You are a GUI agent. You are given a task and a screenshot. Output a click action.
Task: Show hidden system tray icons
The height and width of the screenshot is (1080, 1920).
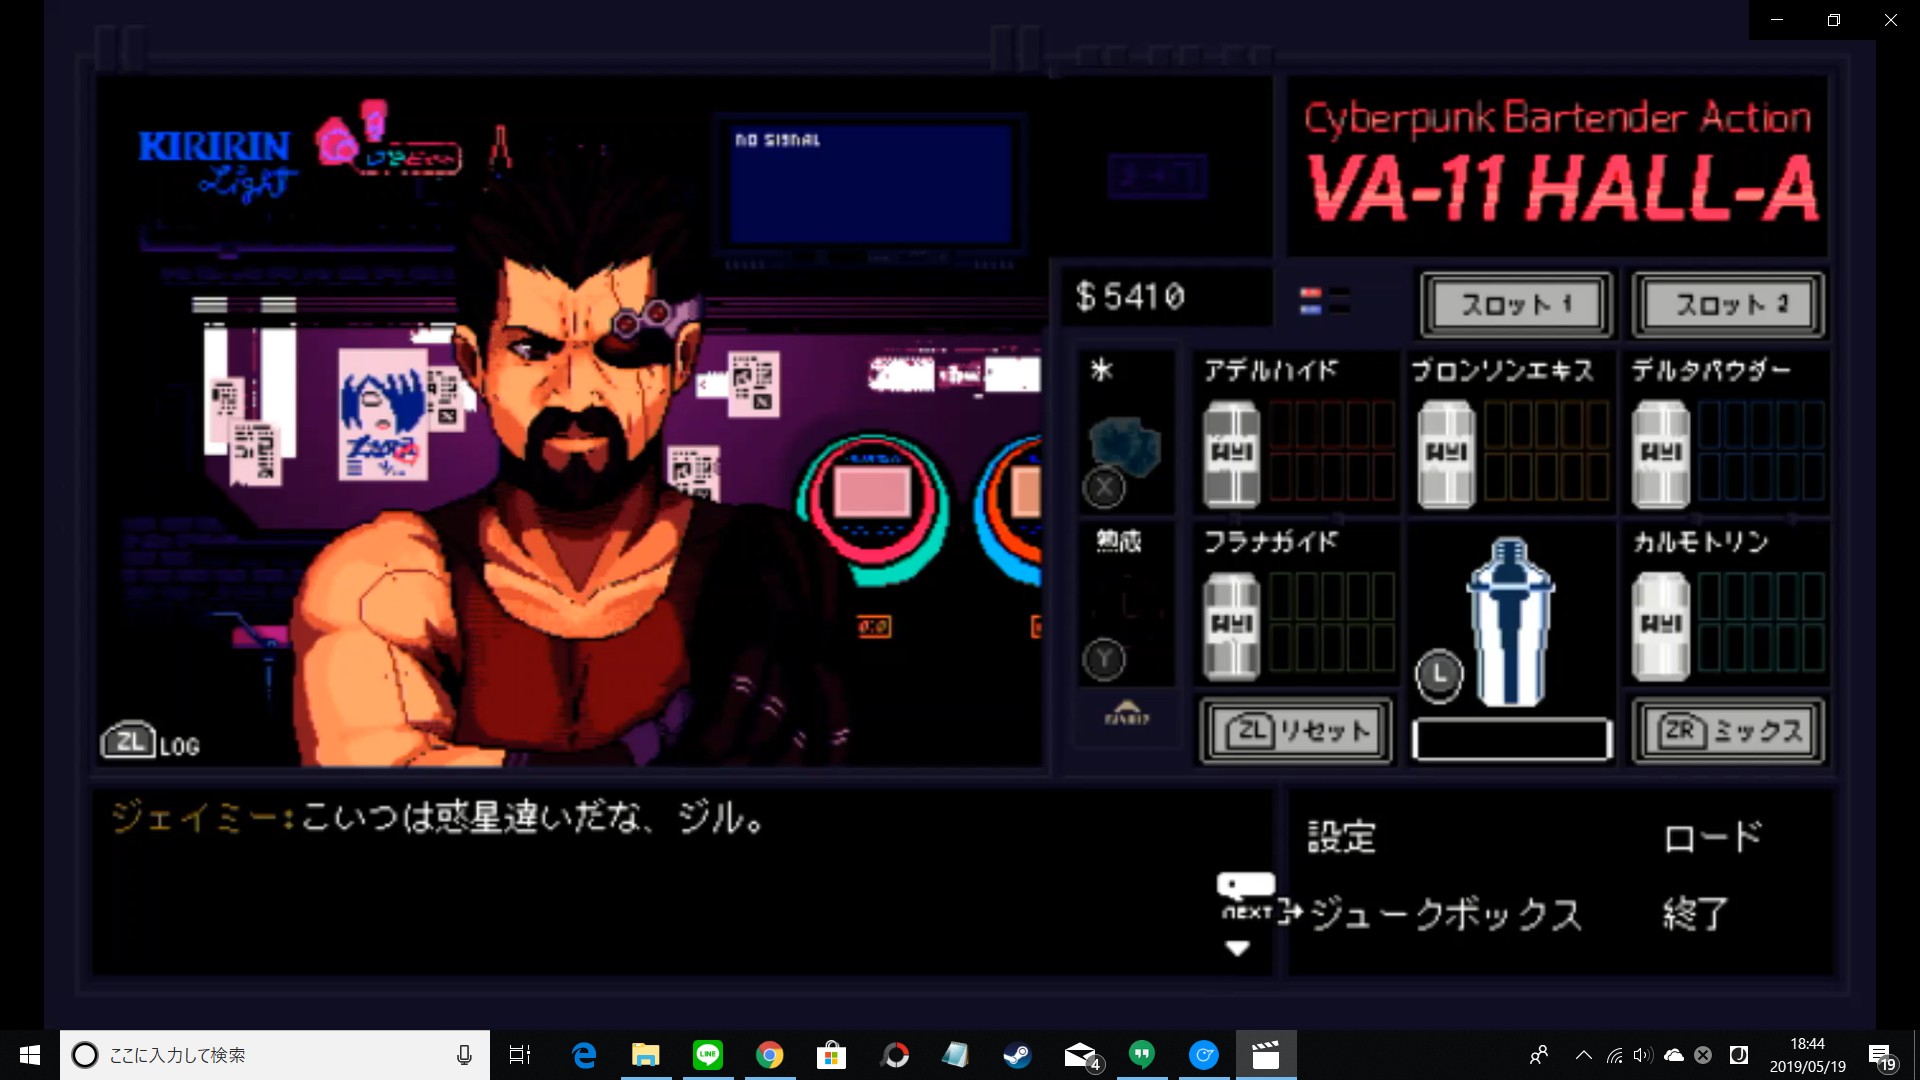[1584, 1055]
